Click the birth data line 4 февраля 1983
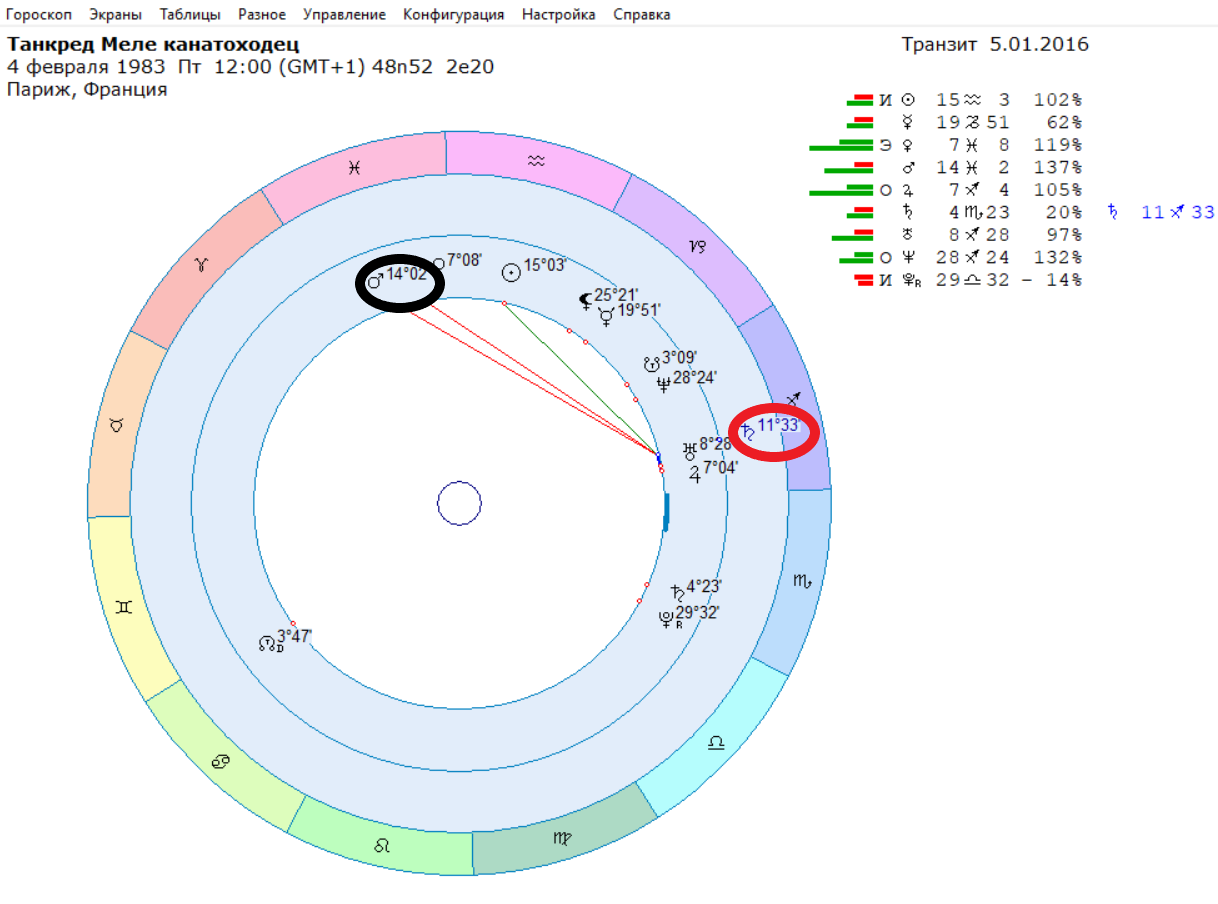The width and height of the screenshot is (1218, 904). pyautogui.click(x=250, y=67)
